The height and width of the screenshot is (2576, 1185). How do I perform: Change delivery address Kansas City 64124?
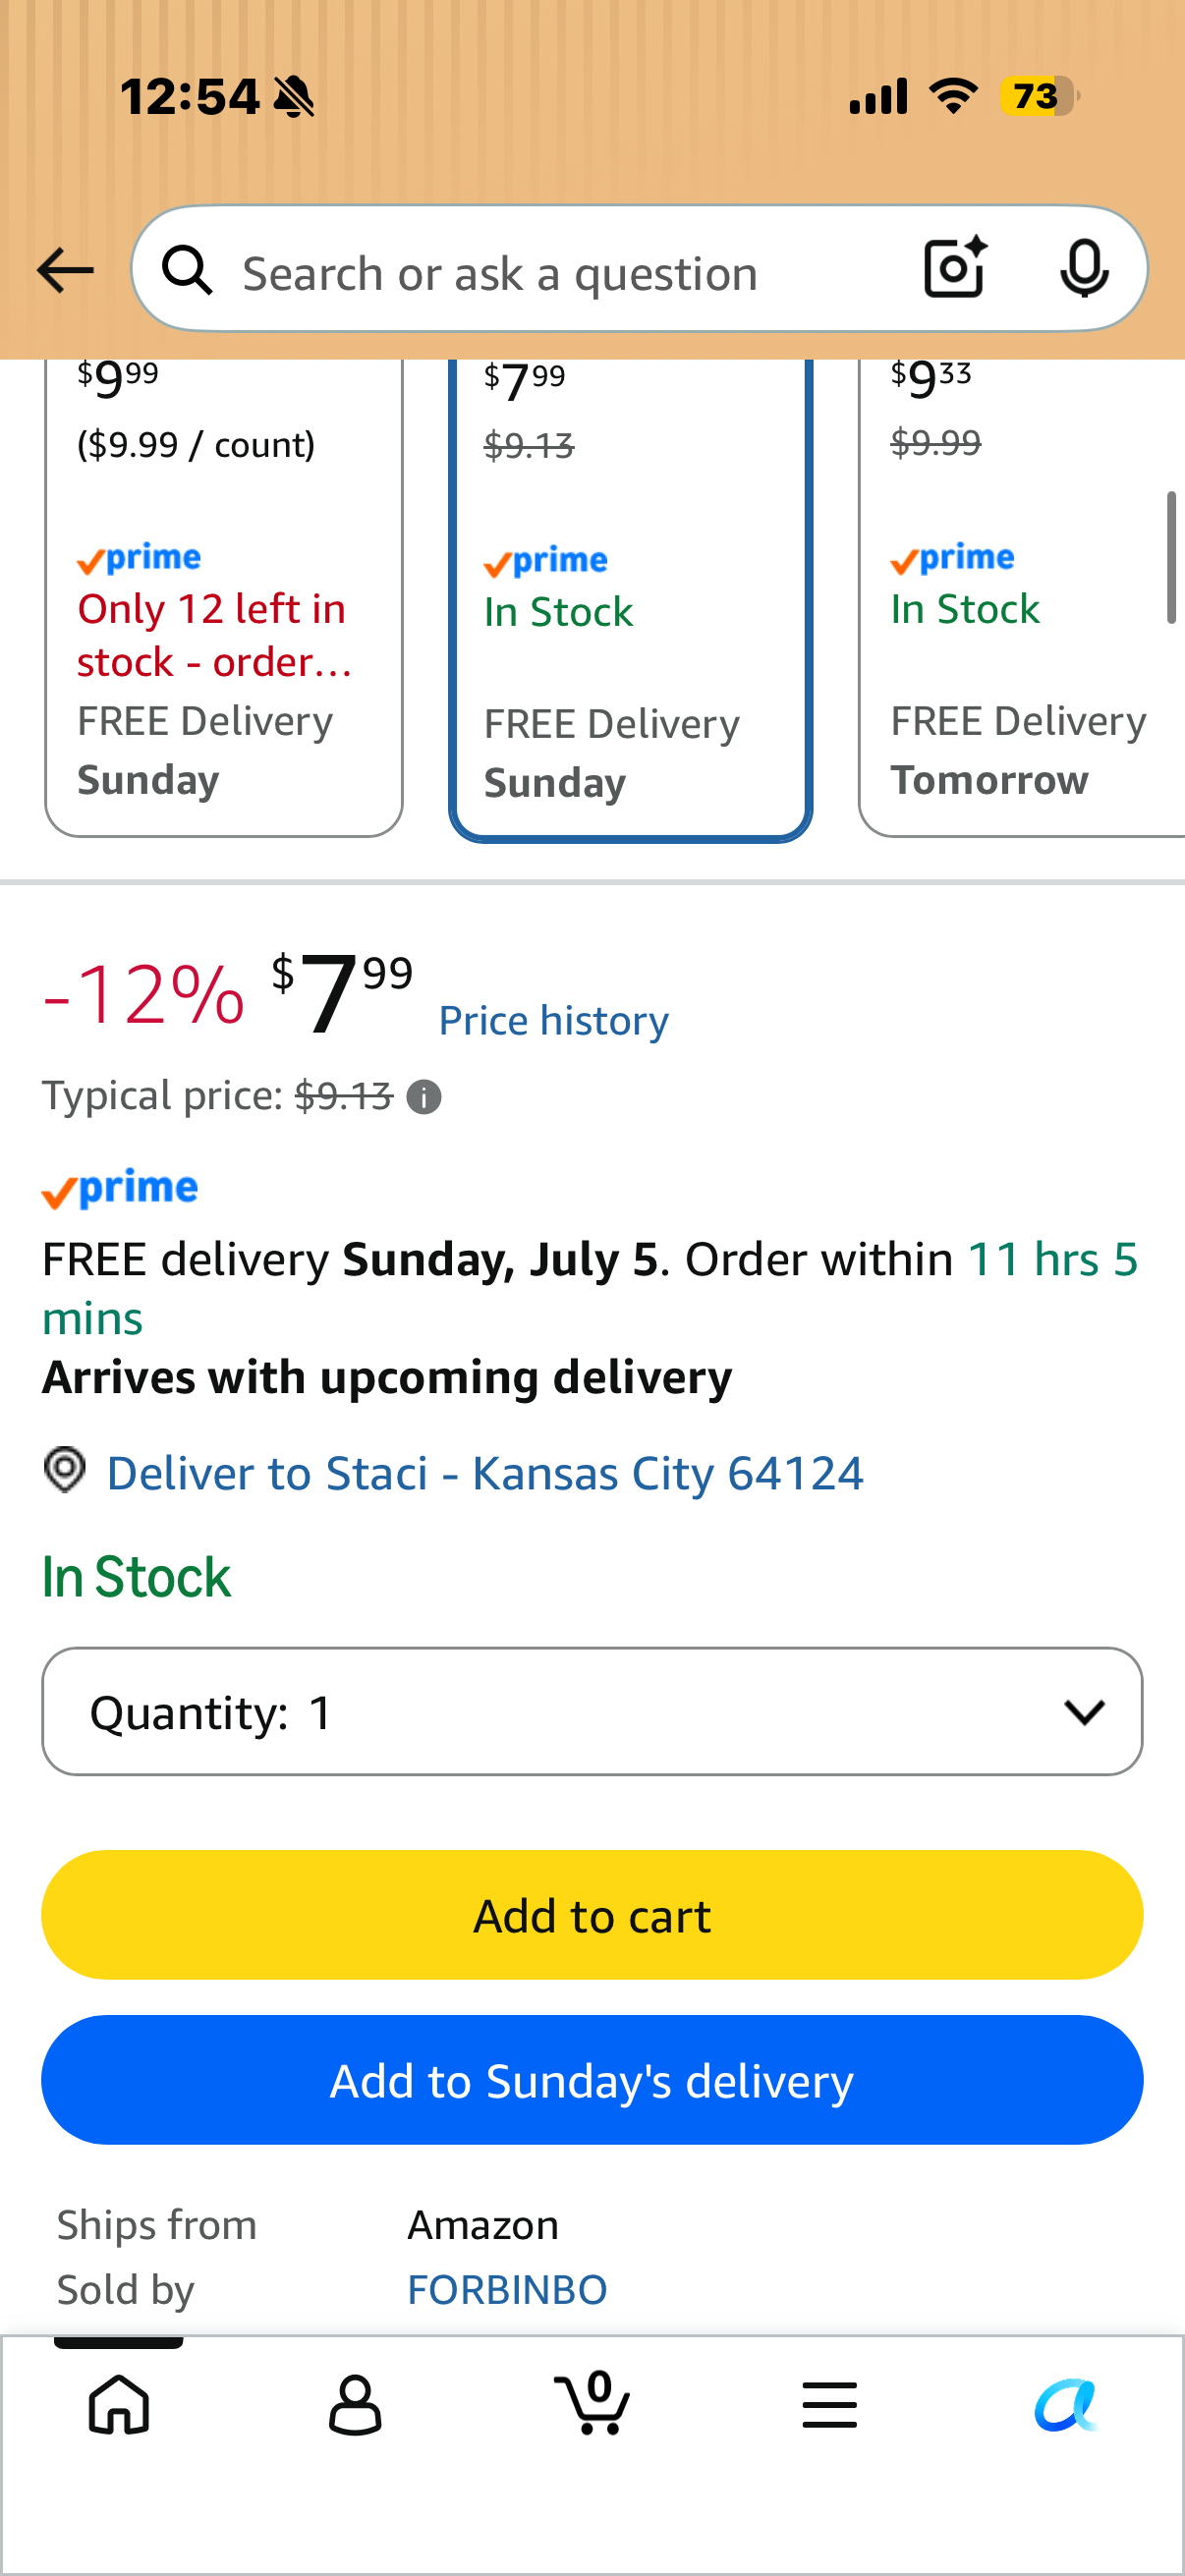[485, 1474]
